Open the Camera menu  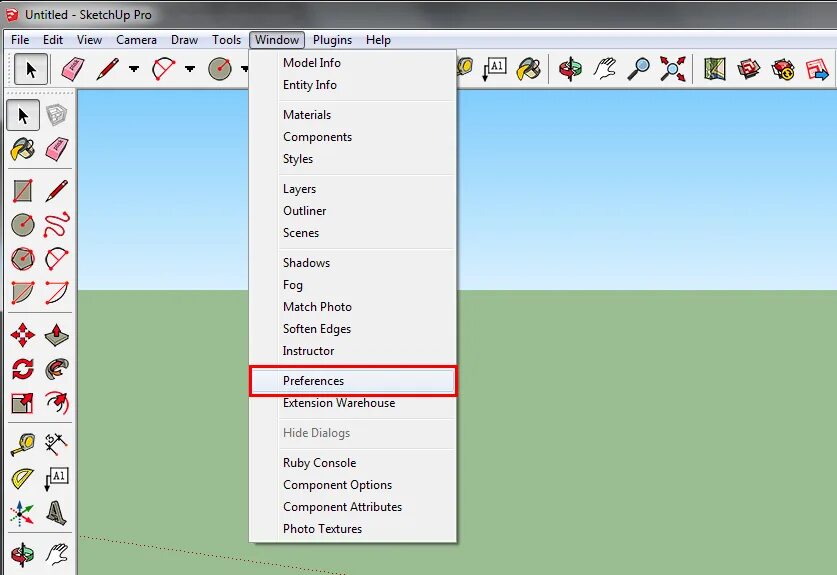tap(136, 40)
